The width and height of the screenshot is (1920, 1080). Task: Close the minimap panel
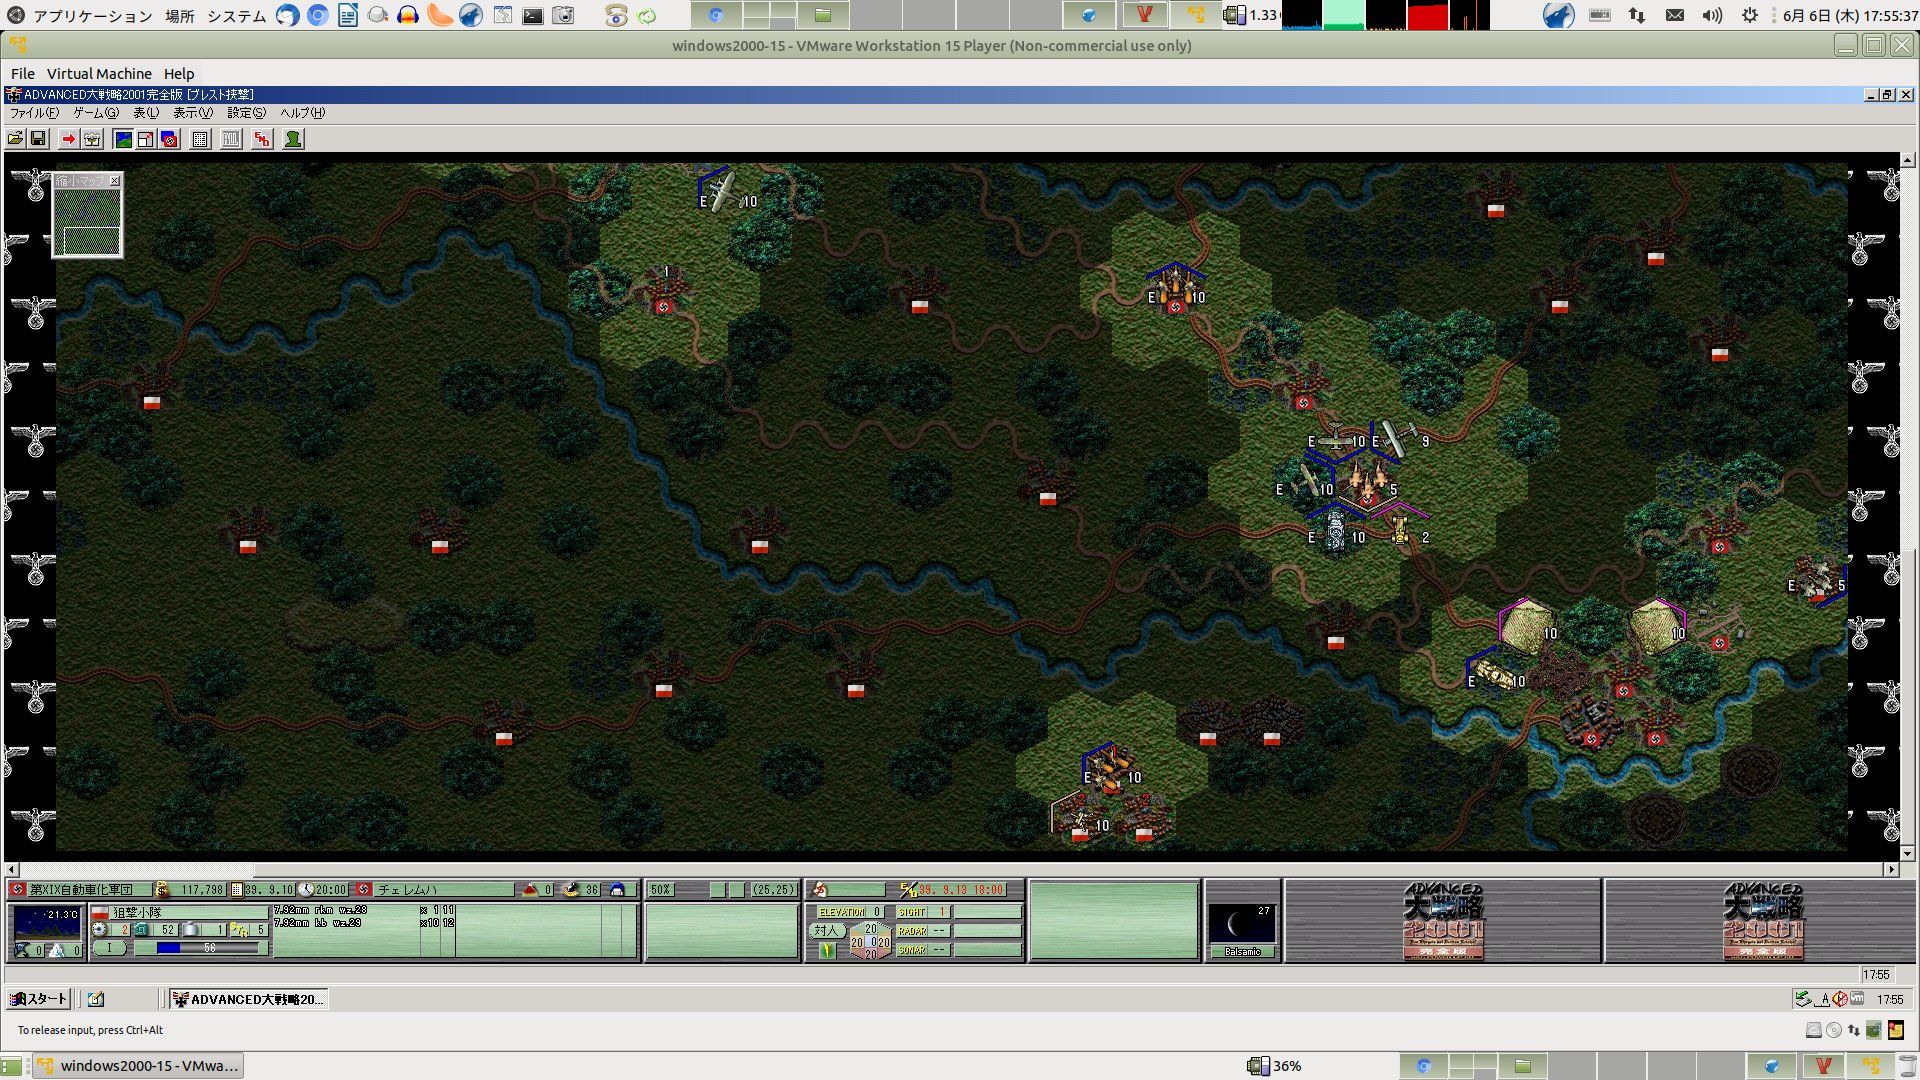tap(115, 181)
